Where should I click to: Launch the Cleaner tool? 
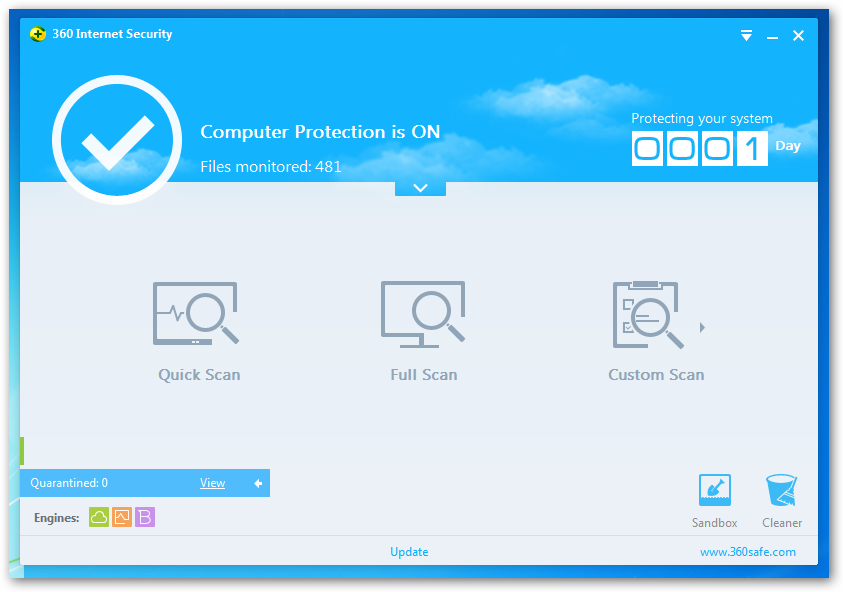(781, 491)
